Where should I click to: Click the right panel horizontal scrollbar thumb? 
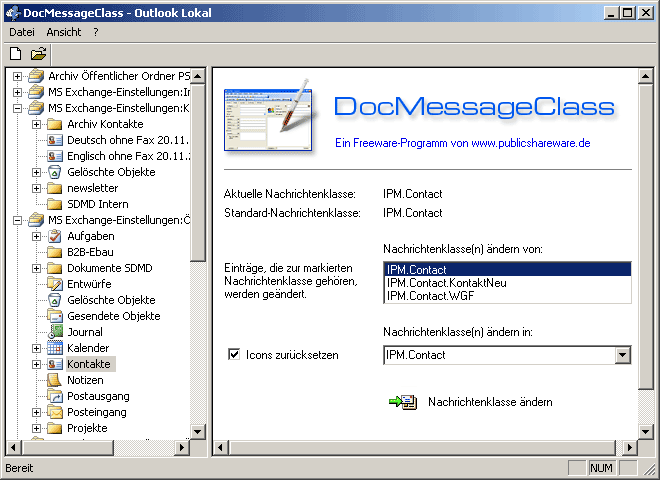422,447
